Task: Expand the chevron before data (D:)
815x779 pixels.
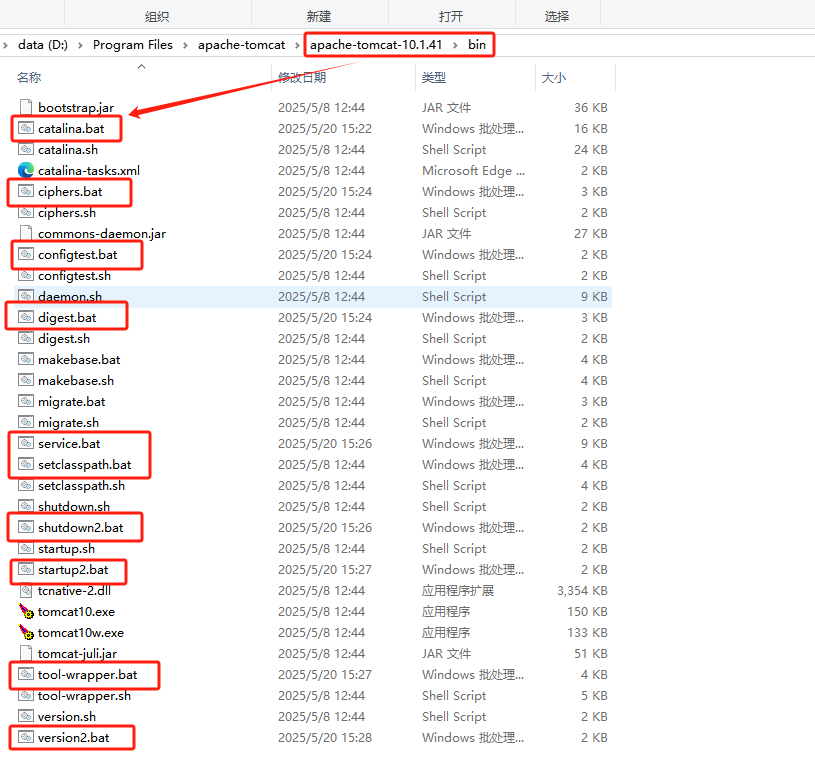Action: [x=5, y=45]
